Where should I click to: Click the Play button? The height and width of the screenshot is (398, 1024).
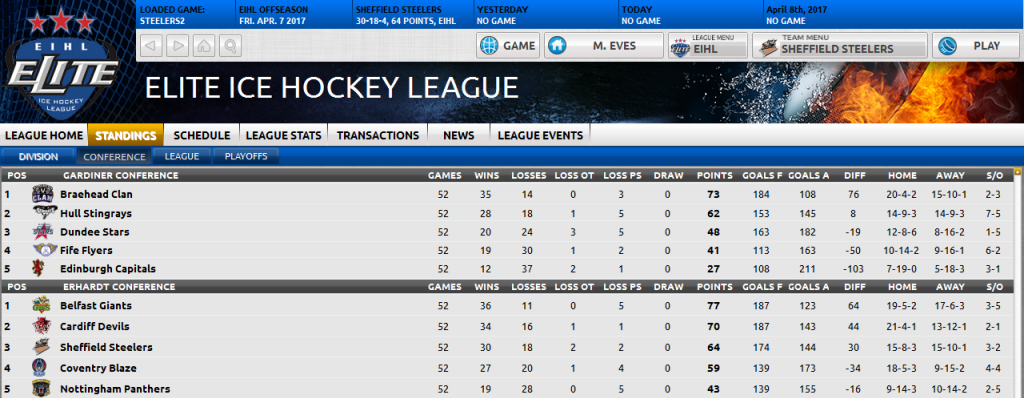point(975,46)
